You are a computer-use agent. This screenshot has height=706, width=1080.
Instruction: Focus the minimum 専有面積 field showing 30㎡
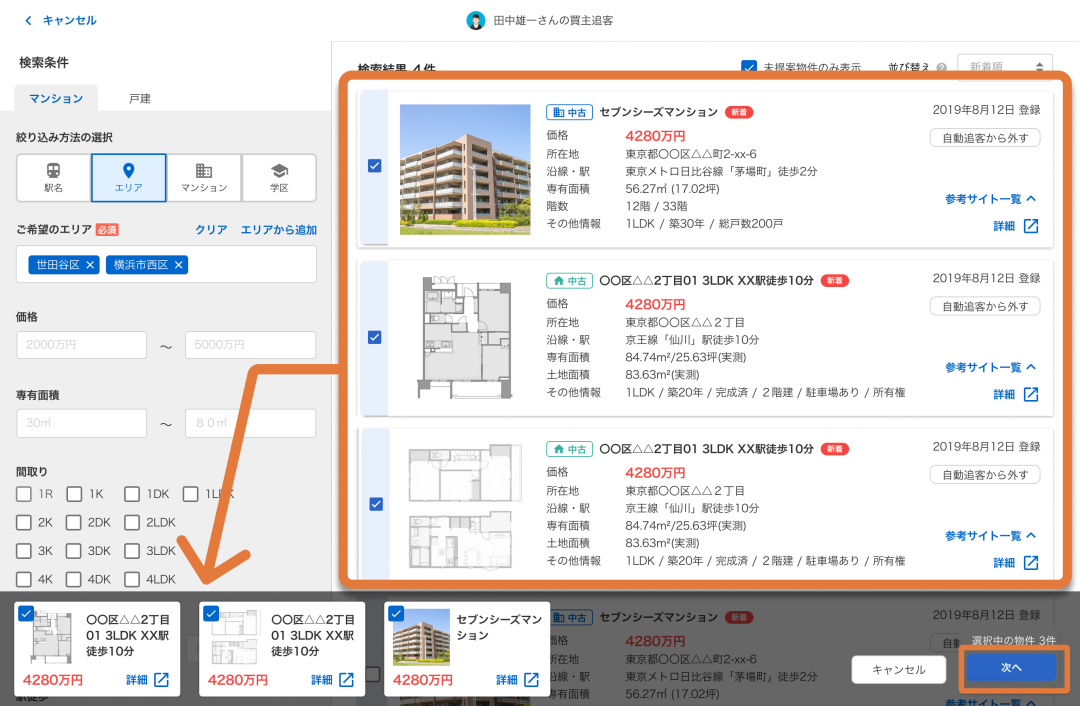82,423
